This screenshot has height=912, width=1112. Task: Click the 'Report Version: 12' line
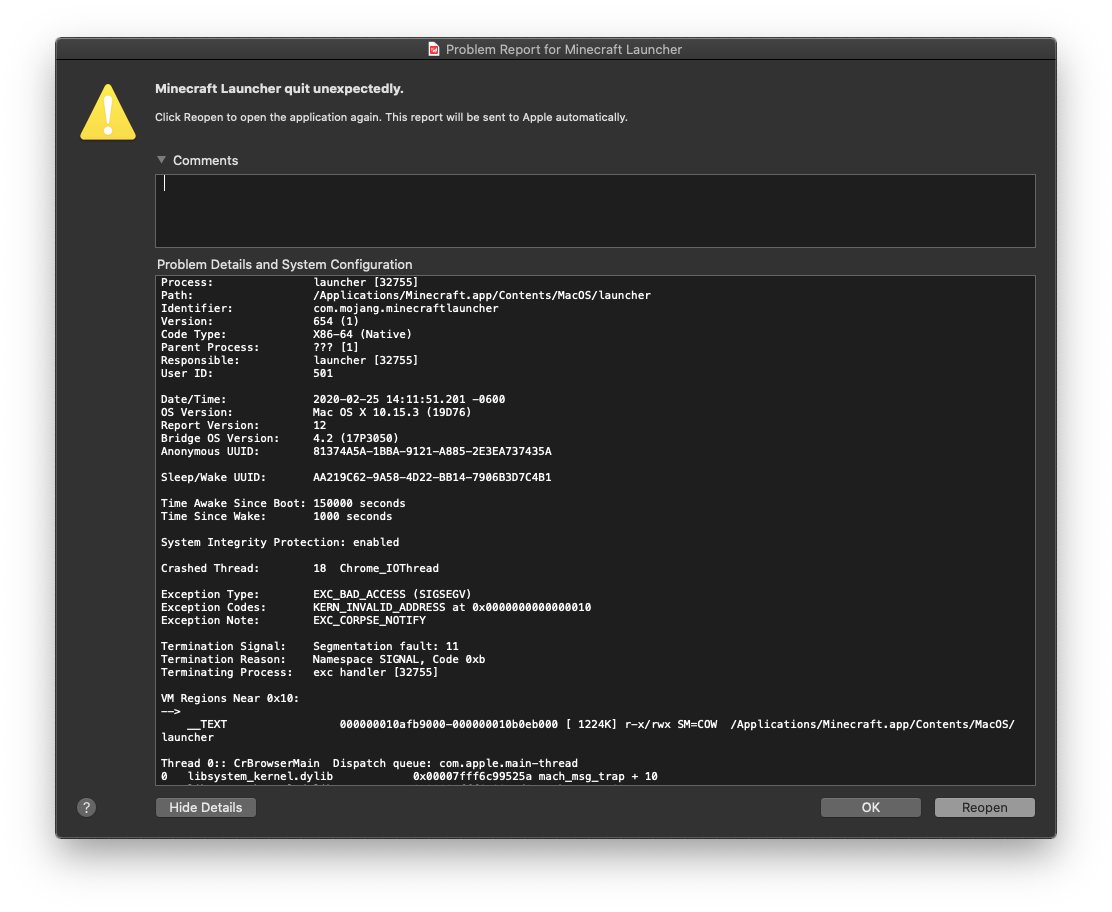(x=243, y=426)
